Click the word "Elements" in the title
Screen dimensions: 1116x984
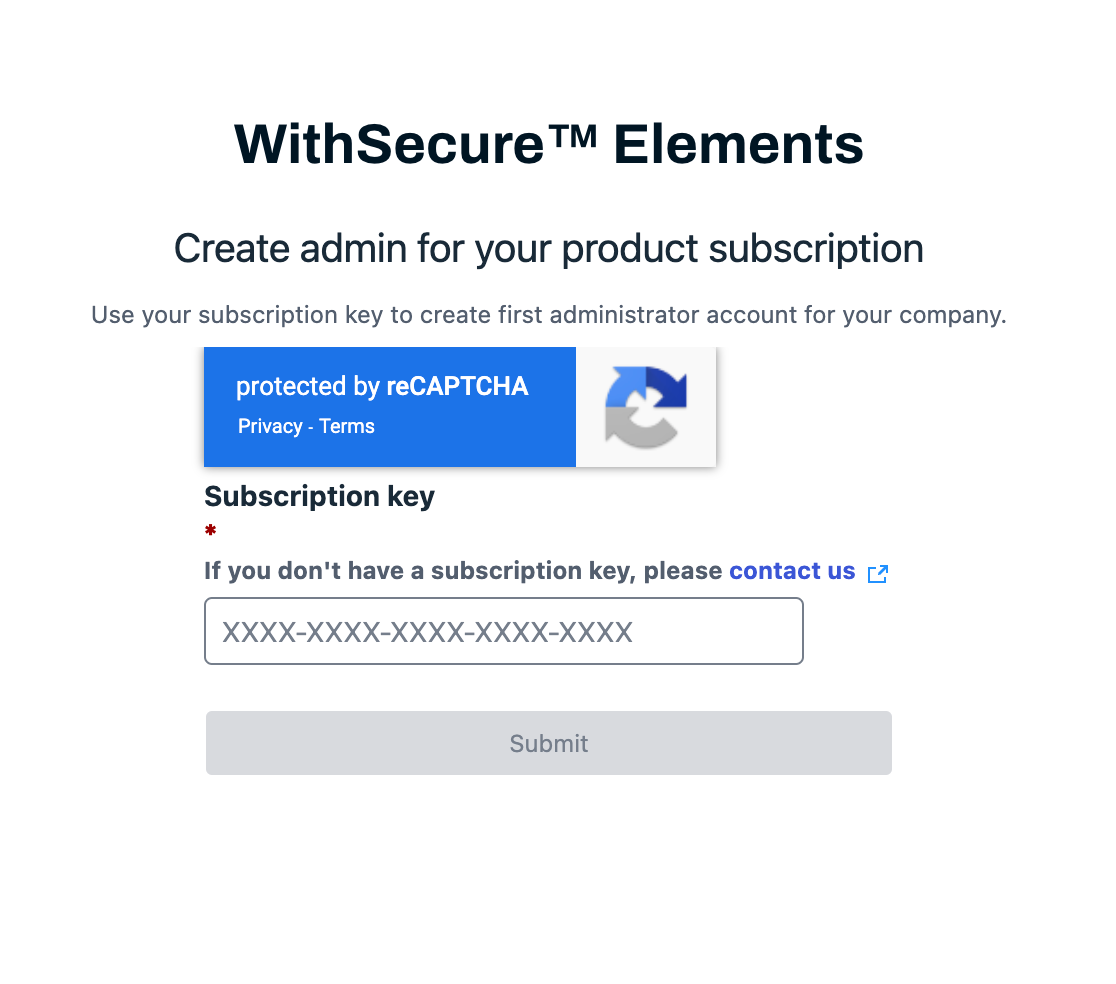tap(738, 143)
